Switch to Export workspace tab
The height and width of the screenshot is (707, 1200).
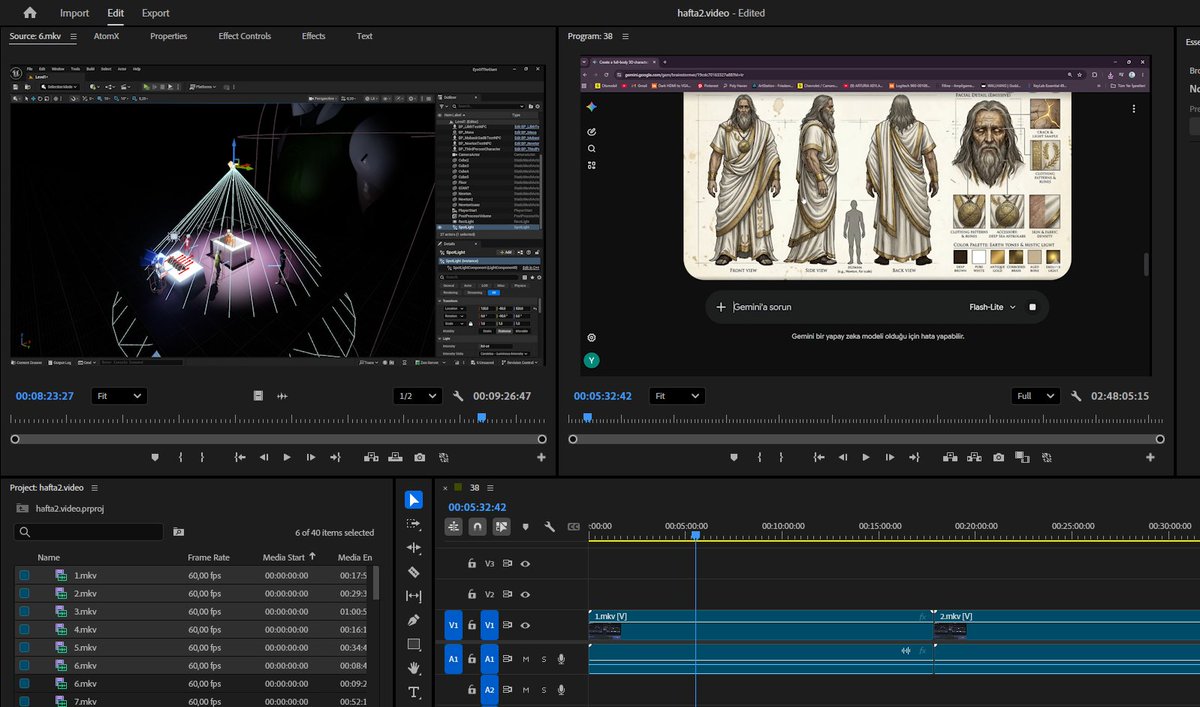click(x=155, y=13)
